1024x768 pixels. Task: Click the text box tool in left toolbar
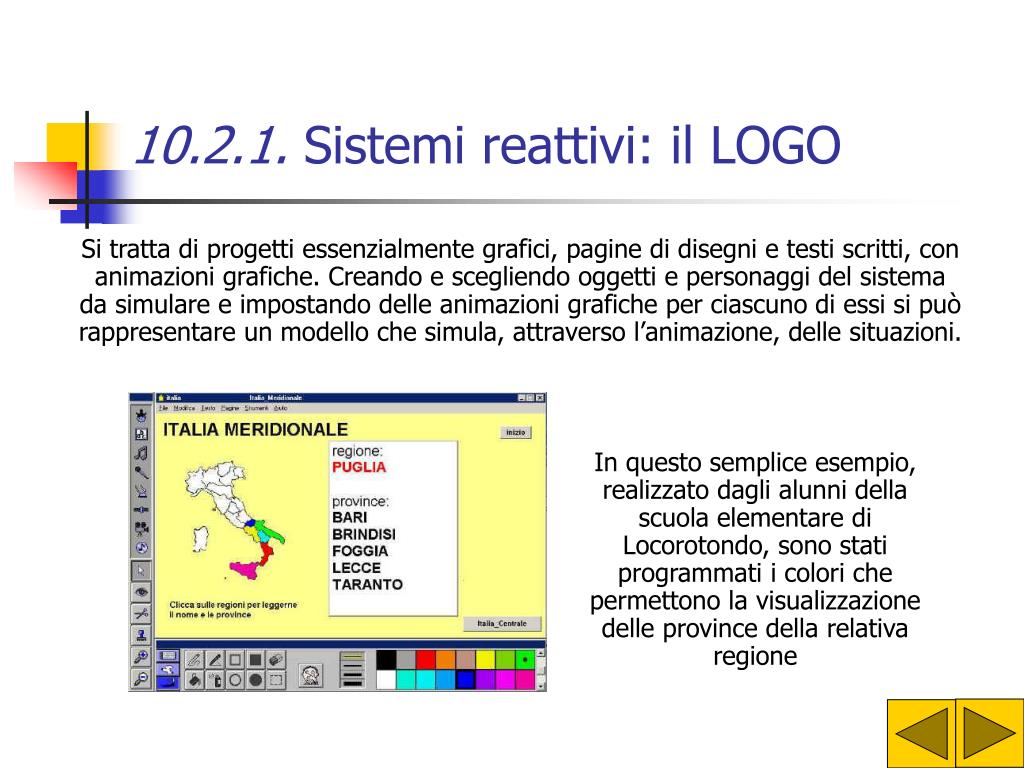pos(141,434)
